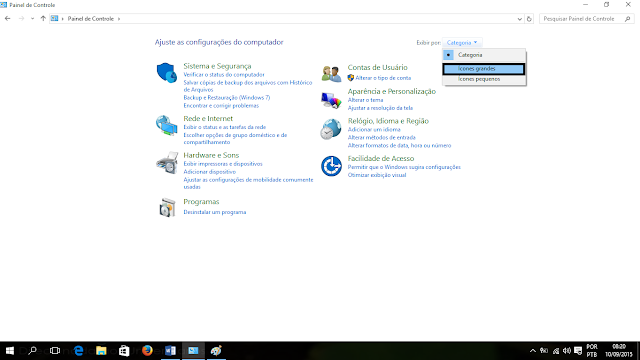
Task: Select Ícones pequenos in the view menu
Action: [x=484, y=79]
